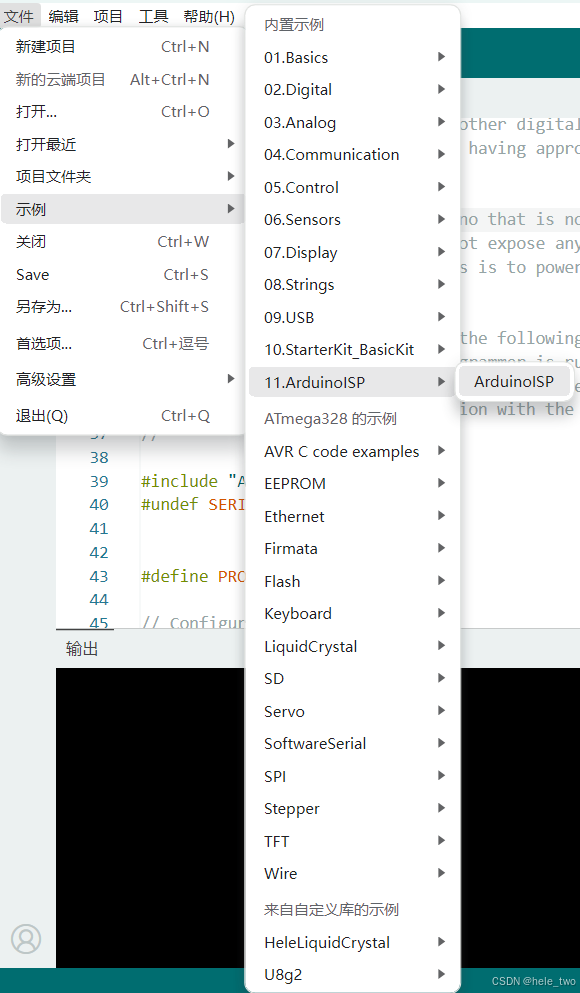Open the 帮助(H) menu
Screen dimensions: 580x993
tap(209, 16)
